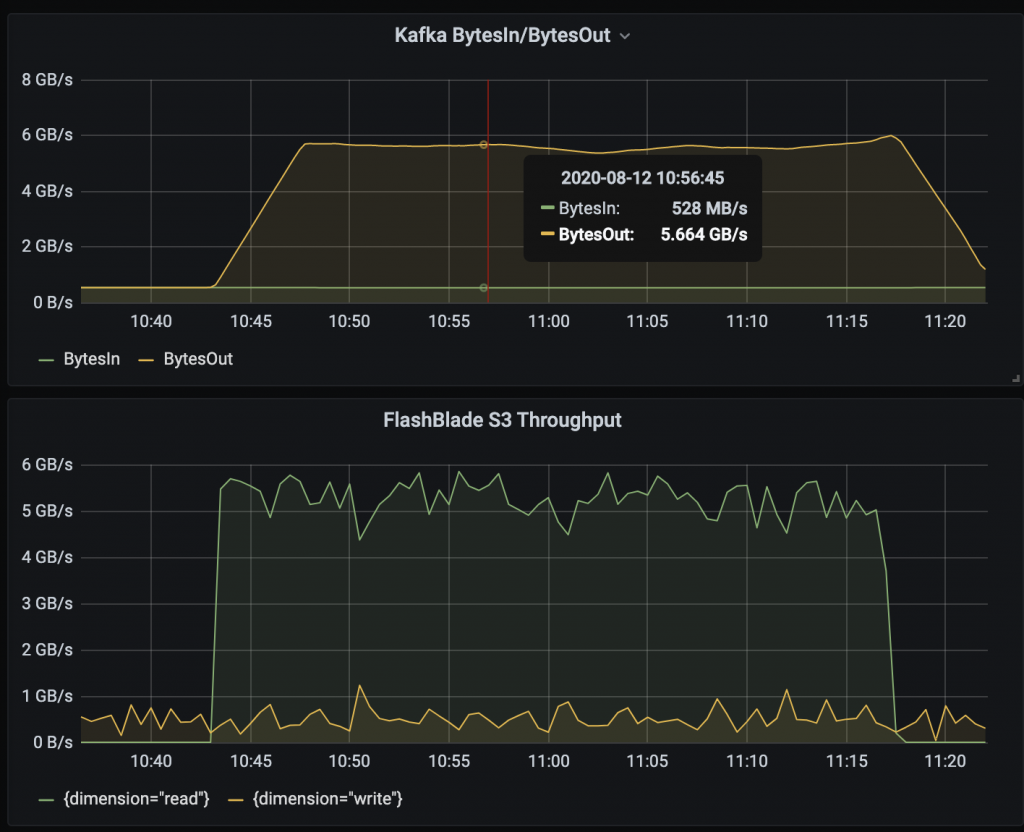Open the yellow {dimension="write"} legend color swatch

pyautogui.click(x=235, y=799)
